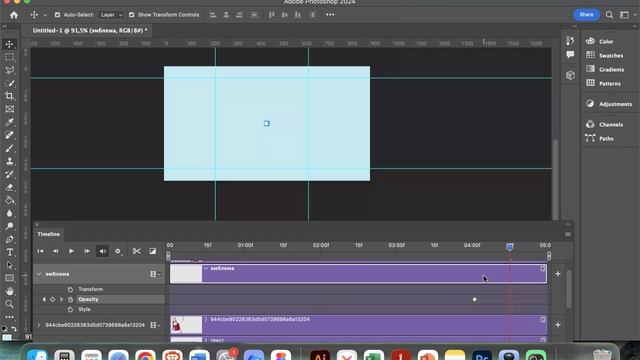Toggle the Opacity keyframe stopwatch

[70, 299]
